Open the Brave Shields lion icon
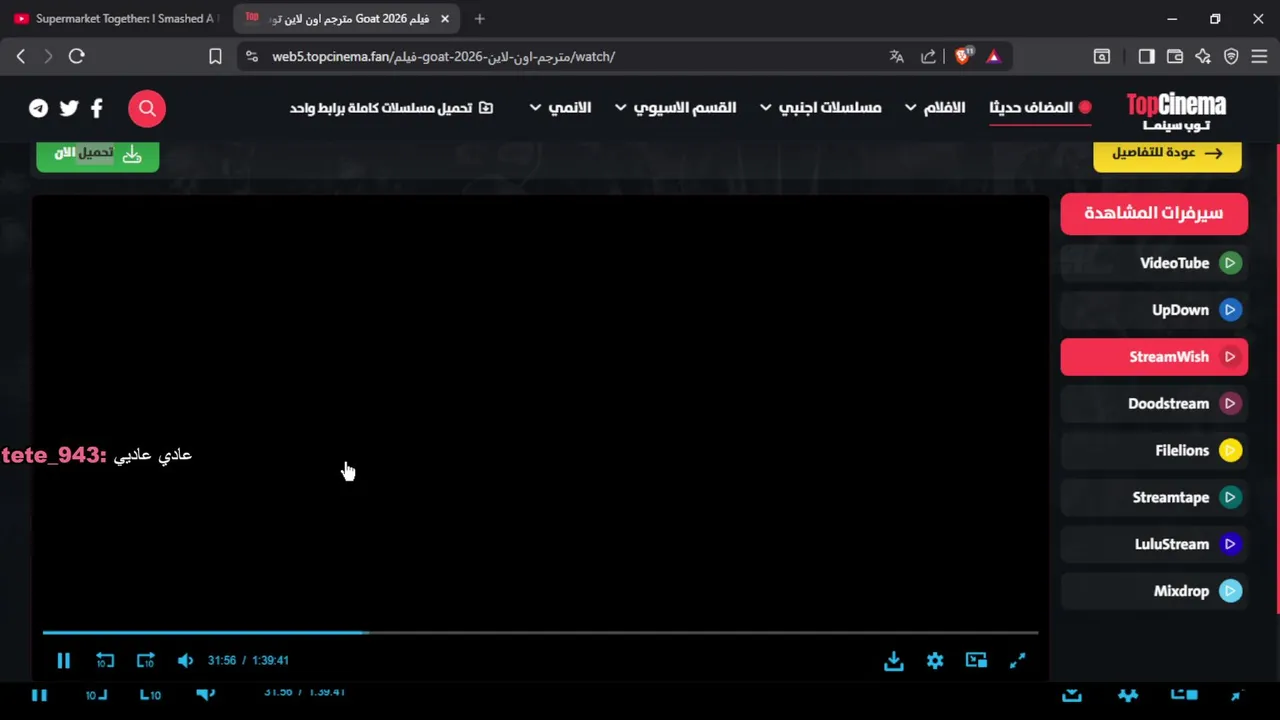The image size is (1280, 720). coord(962,57)
